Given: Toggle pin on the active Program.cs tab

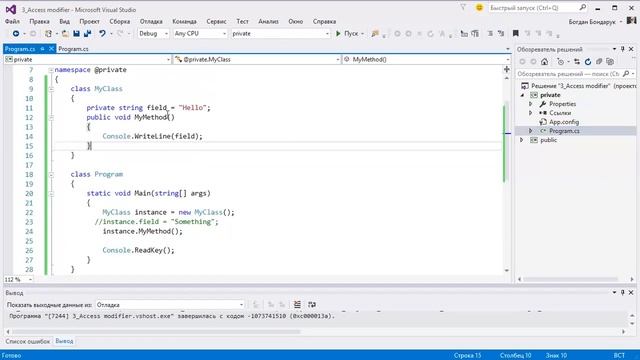Looking at the screenshot, I should pos(42,49).
